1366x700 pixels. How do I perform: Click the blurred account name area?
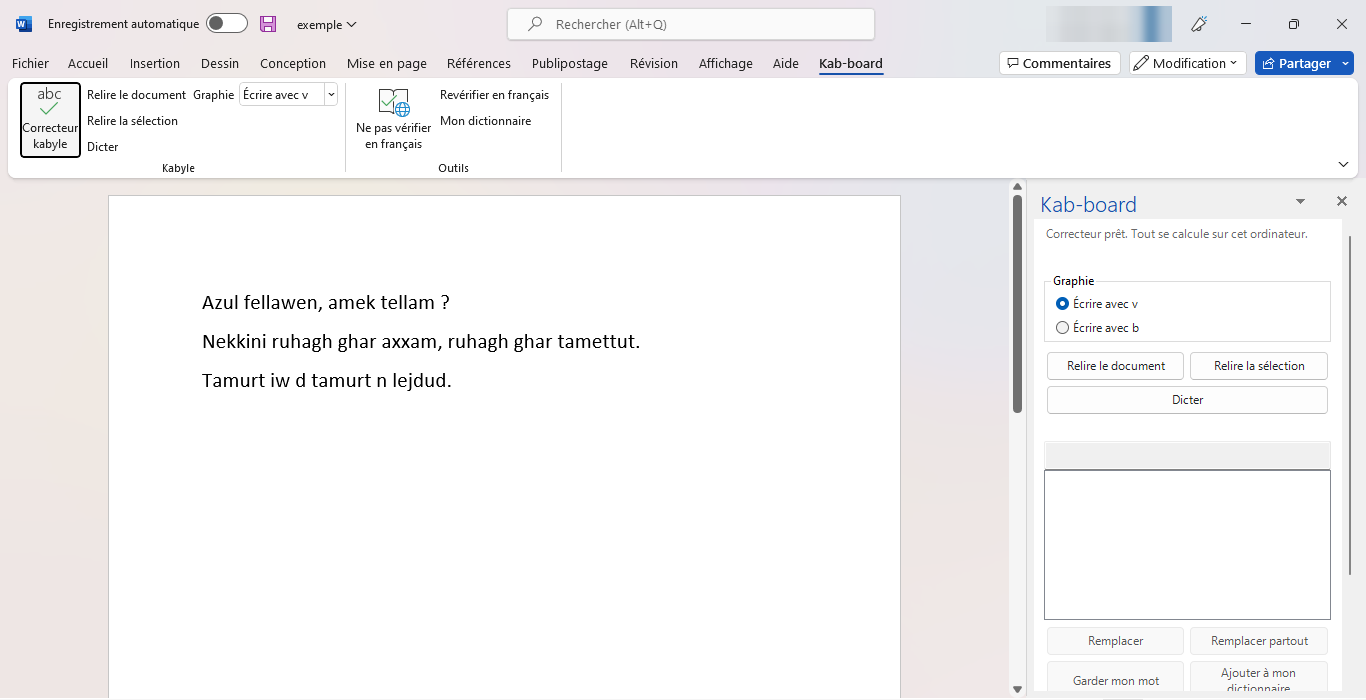1108,24
